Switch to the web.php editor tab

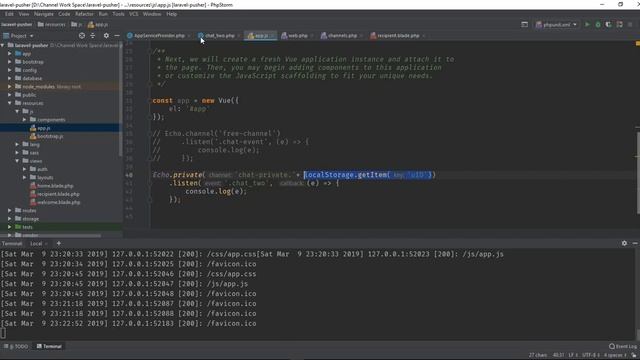point(298,36)
